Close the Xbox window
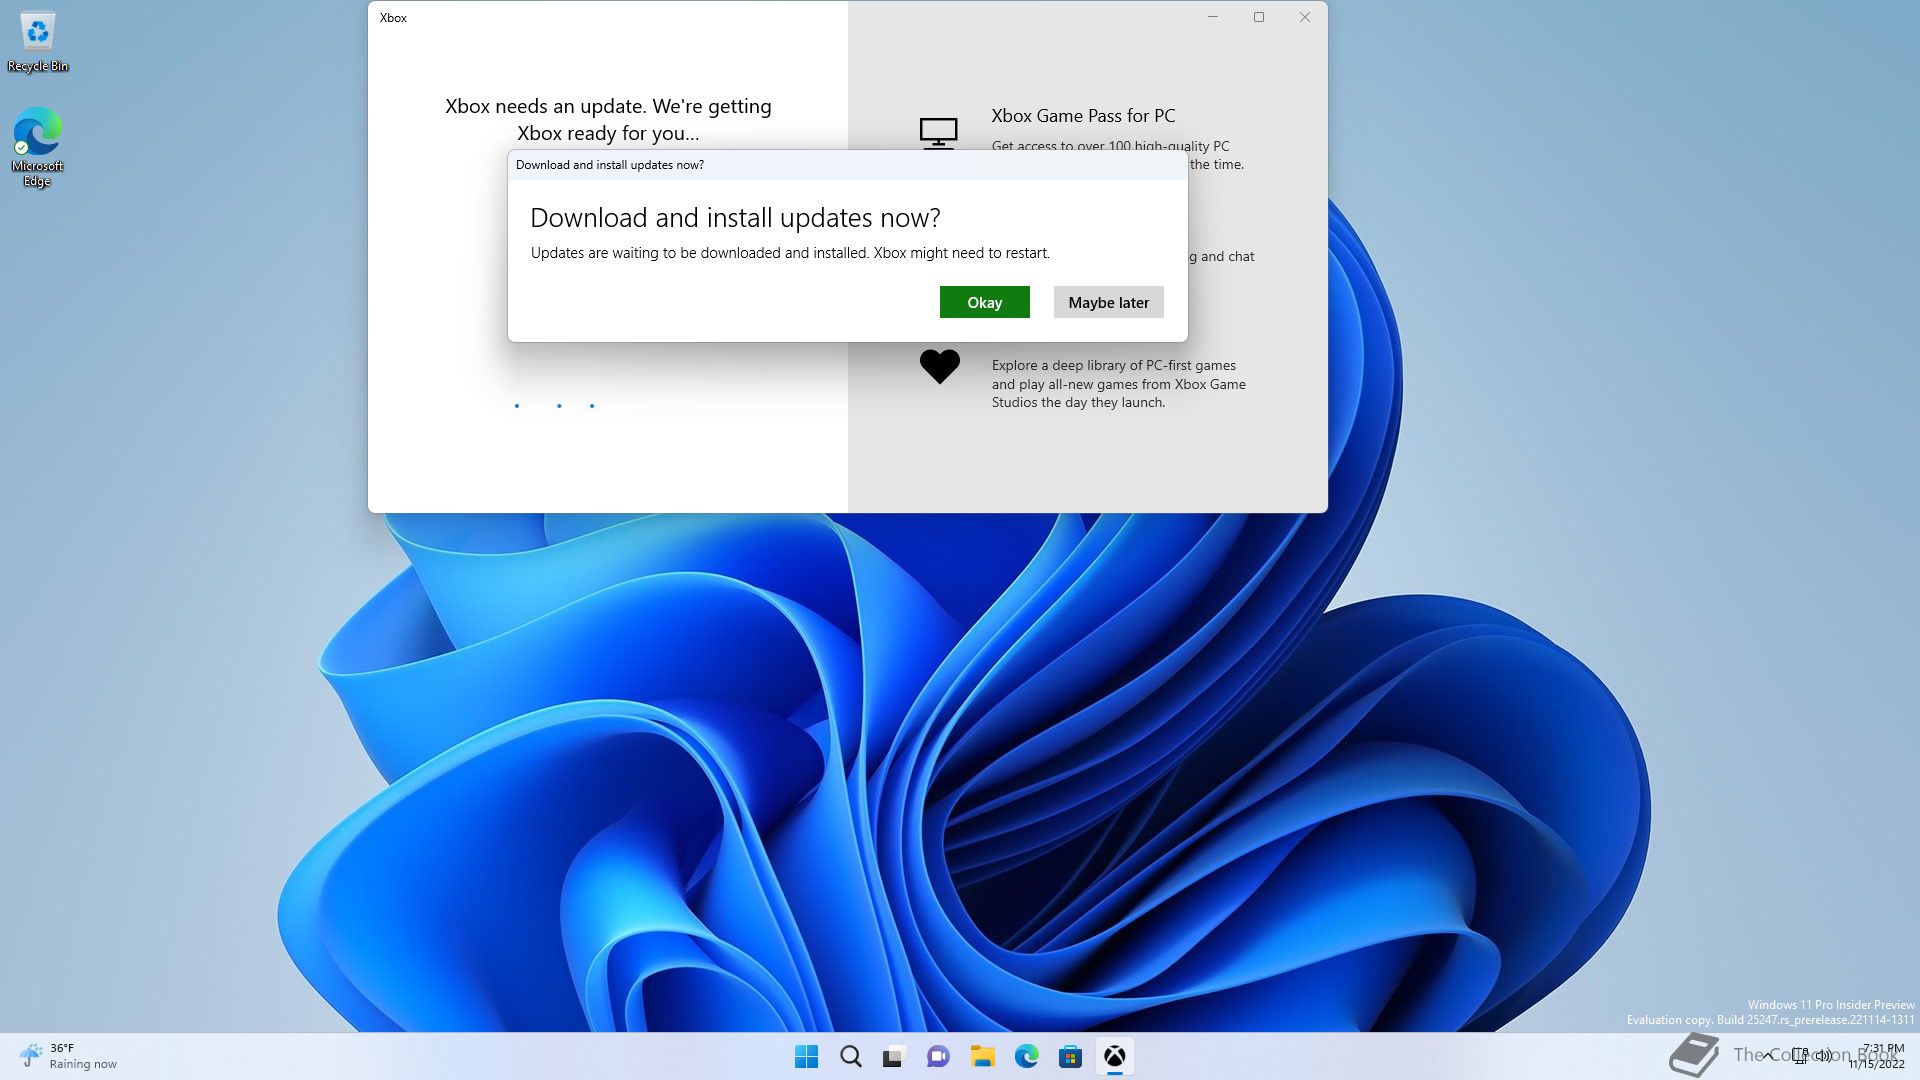Image resolution: width=1920 pixels, height=1080 pixels. click(x=1305, y=17)
